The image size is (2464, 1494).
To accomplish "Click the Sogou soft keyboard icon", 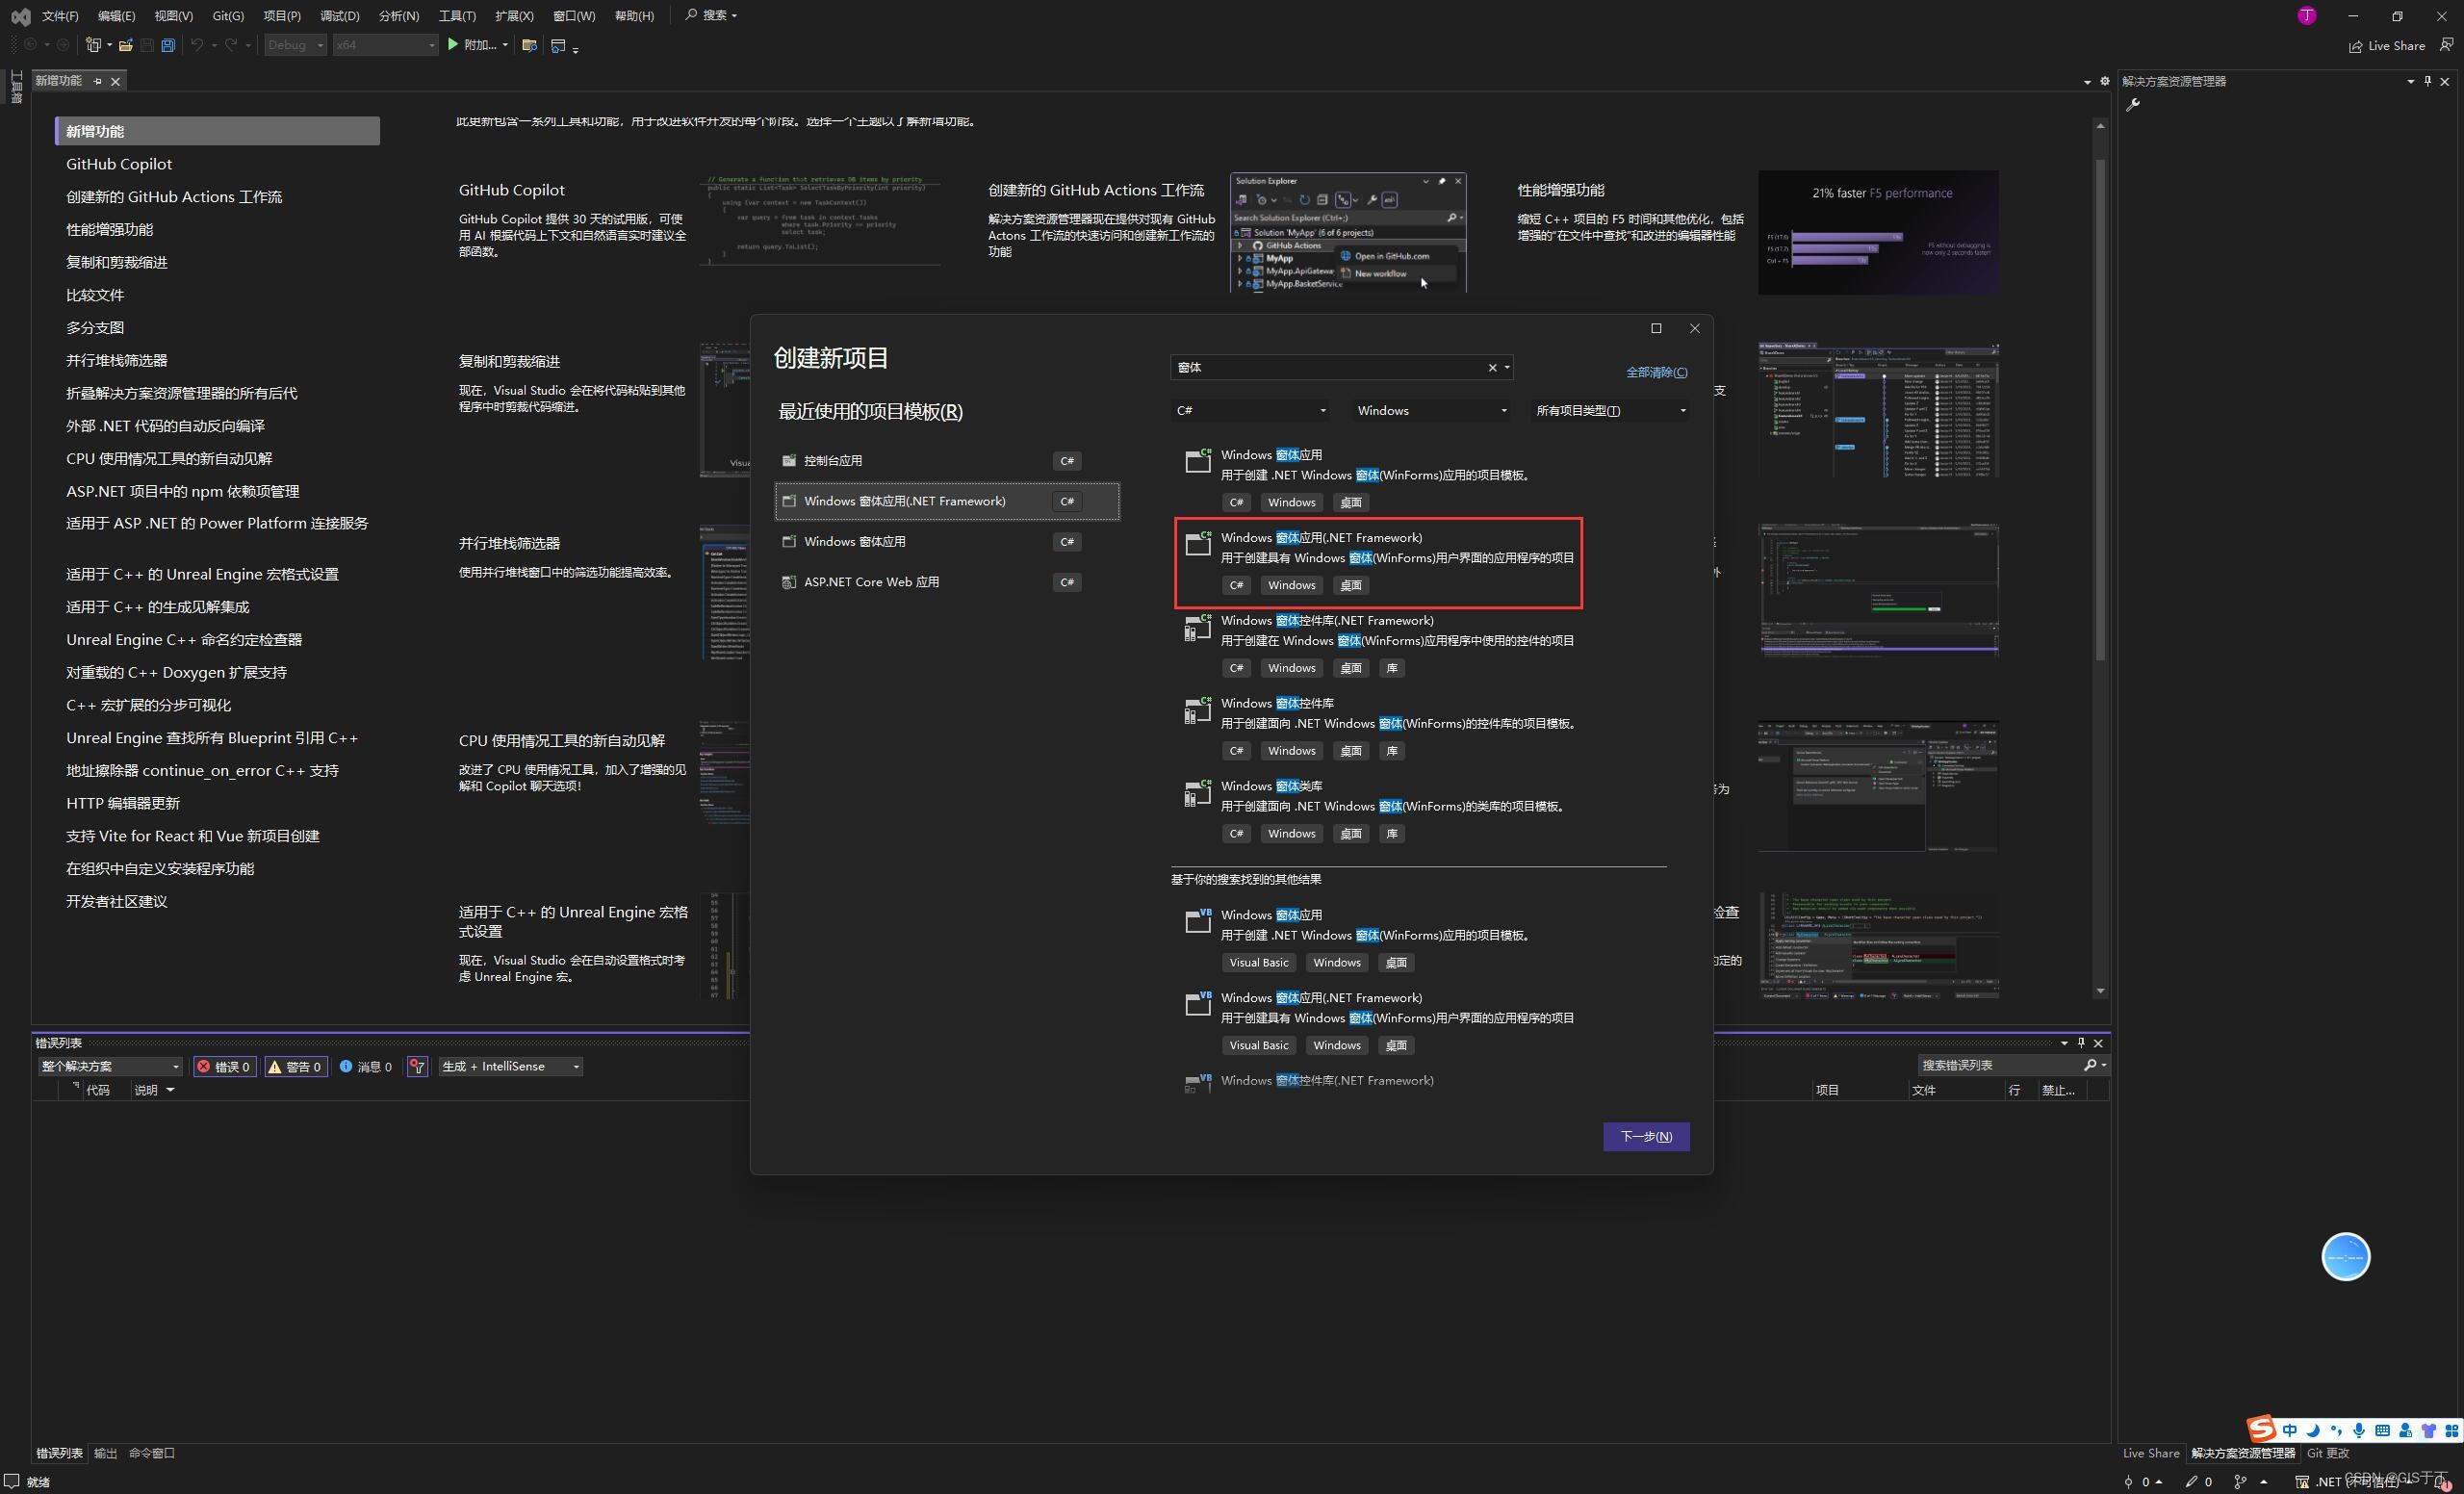I will coord(2382,1430).
